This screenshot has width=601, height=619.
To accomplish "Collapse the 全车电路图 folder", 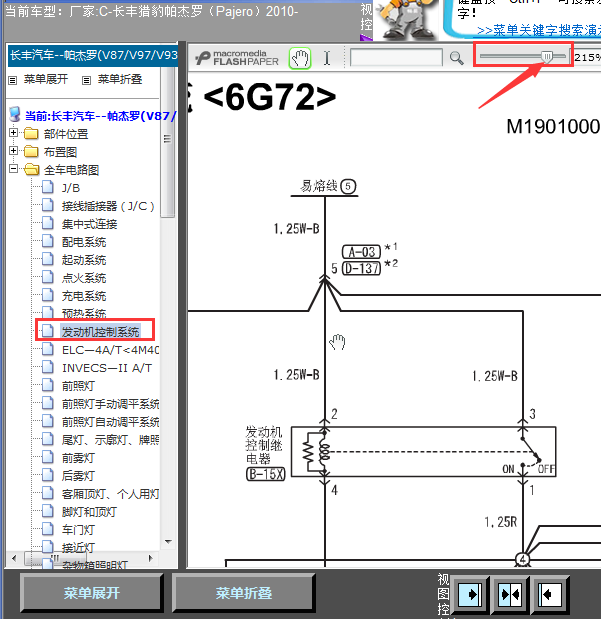I will [x=13, y=169].
